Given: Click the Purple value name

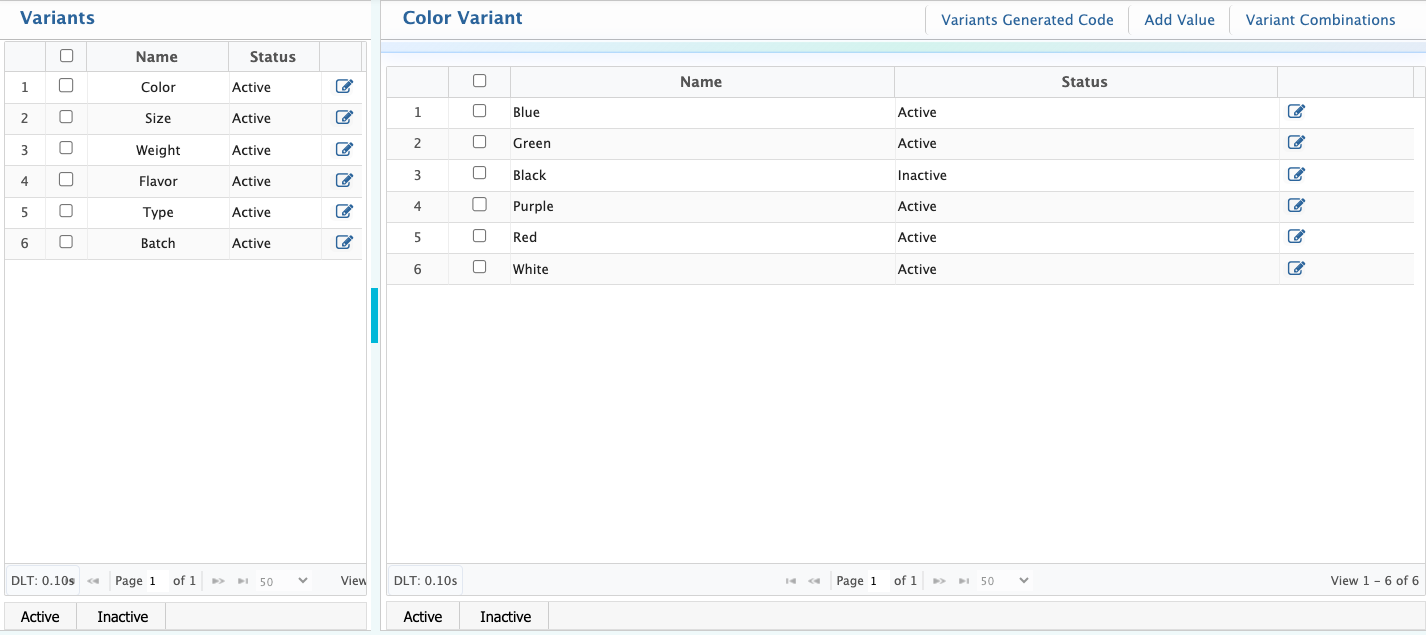Looking at the screenshot, I should tap(533, 206).
